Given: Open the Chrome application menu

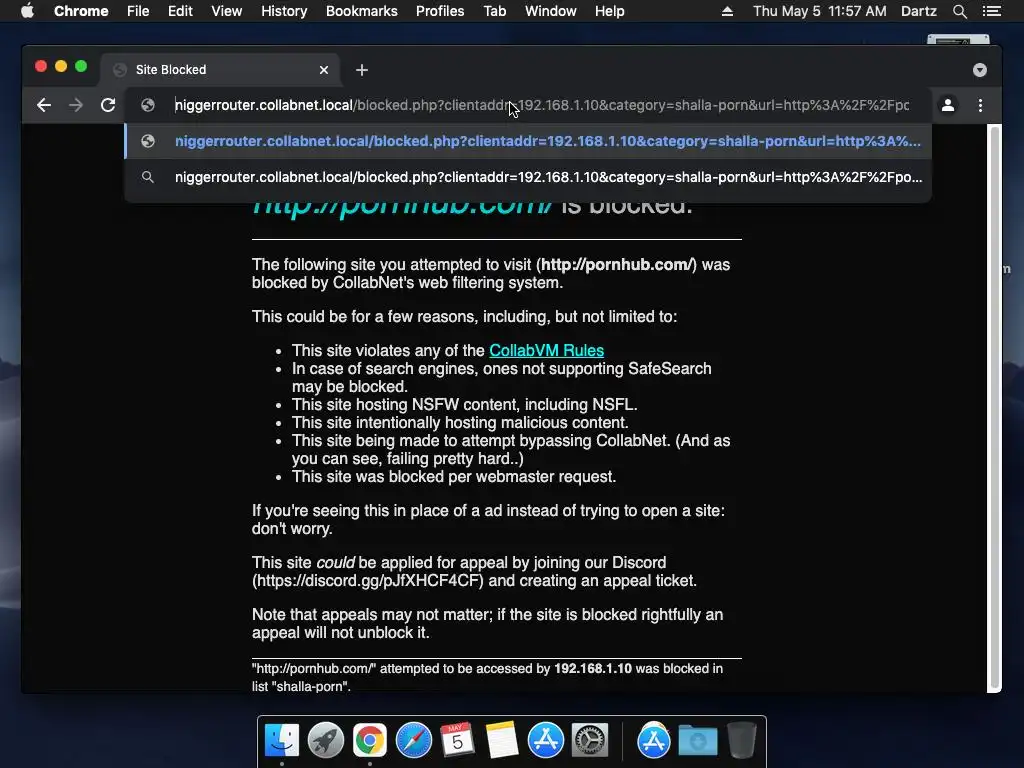Looking at the screenshot, I should coord(81,11).
